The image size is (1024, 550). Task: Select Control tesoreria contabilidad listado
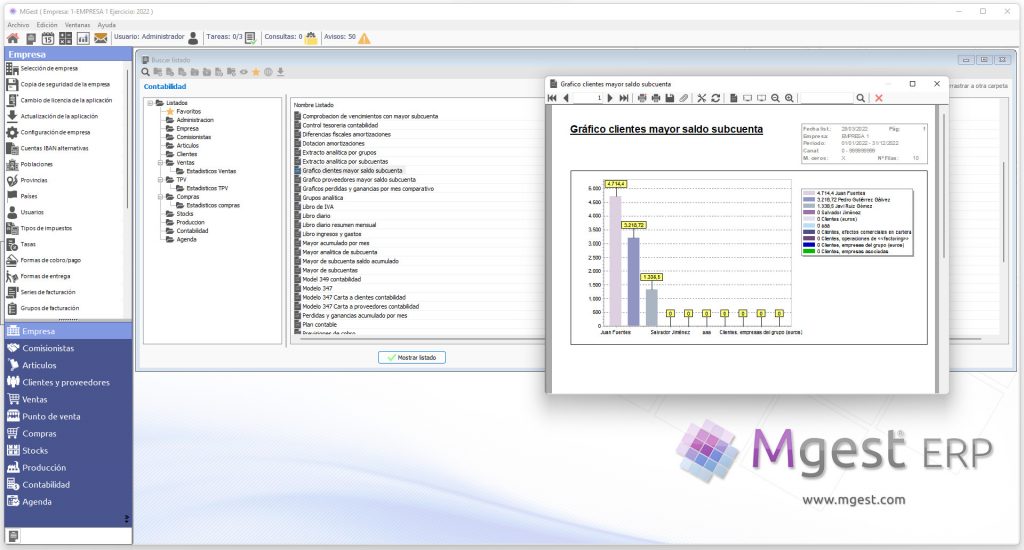coord(340,125)
